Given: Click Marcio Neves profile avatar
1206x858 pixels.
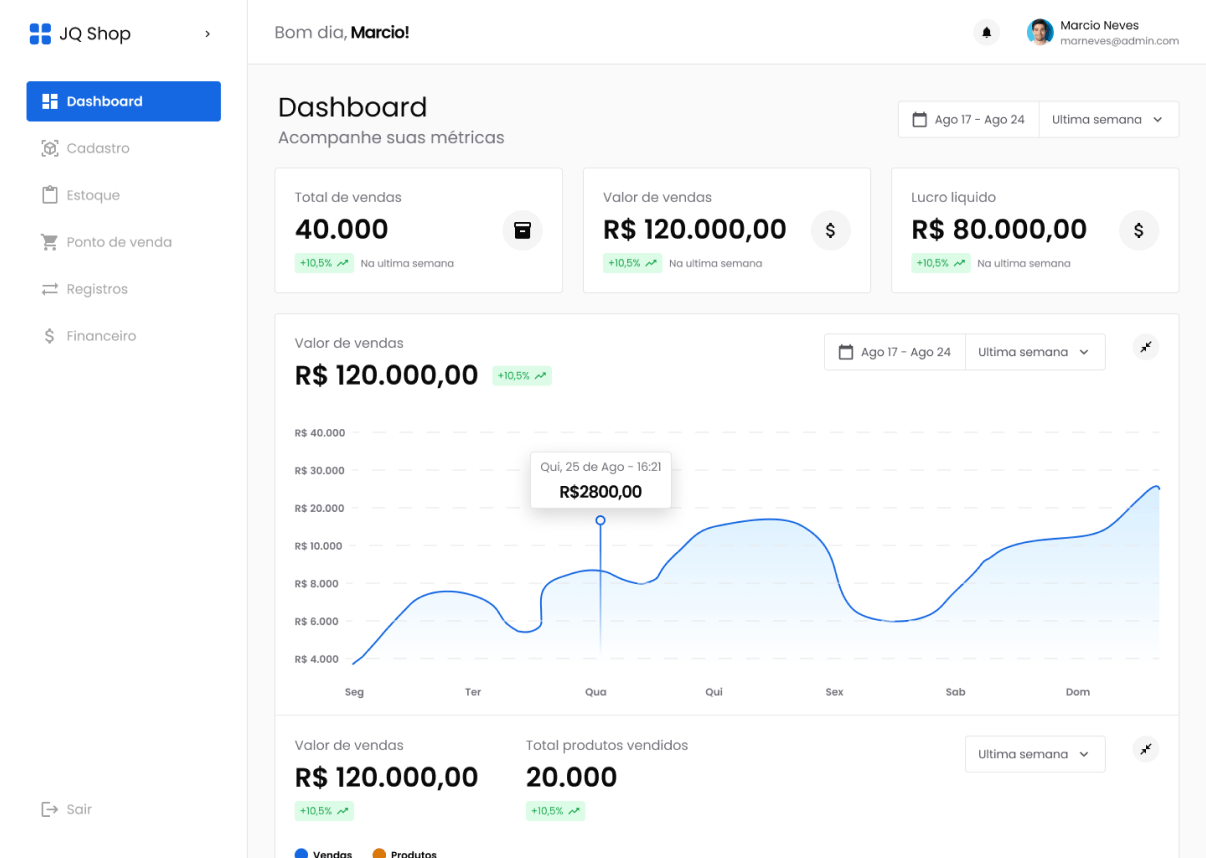Looking at the screenshot, I should click(1040, 33).
